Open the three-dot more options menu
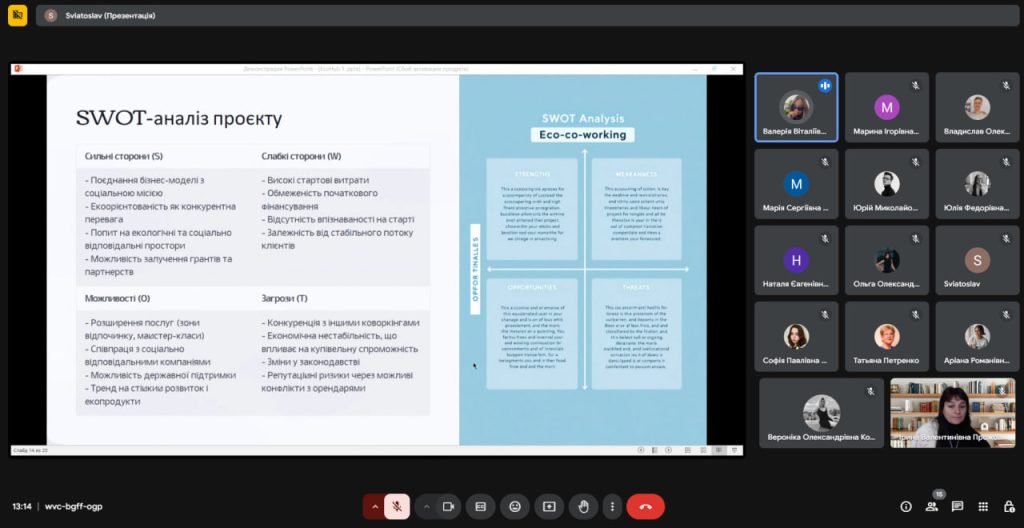Viewport: 1024px width, 528px height. [x=610, y=506]
